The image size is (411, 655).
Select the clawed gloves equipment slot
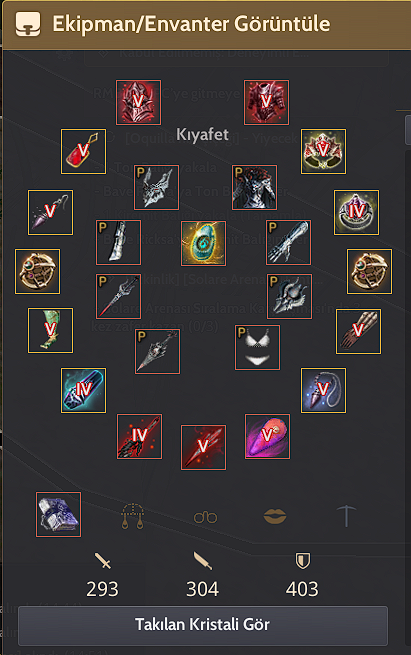[358, 331]
